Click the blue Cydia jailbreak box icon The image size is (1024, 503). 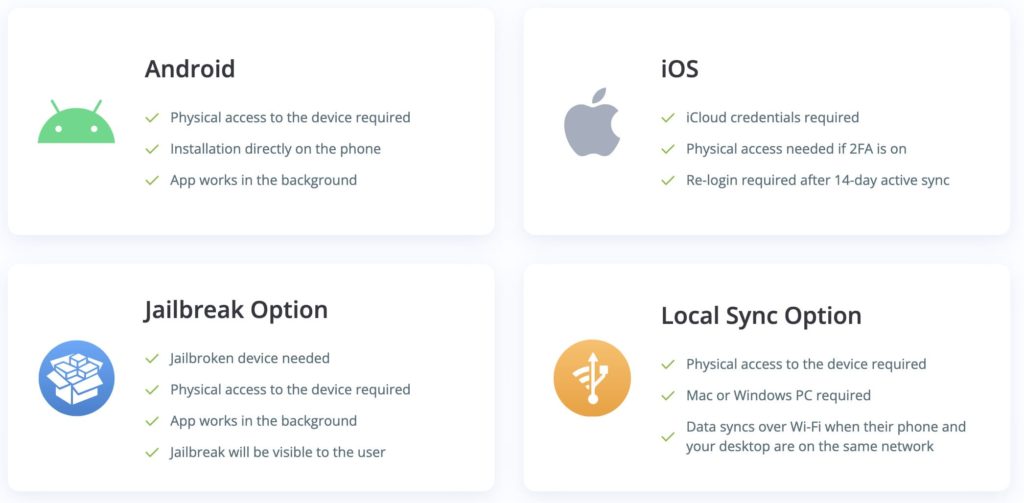coord(76,378)
